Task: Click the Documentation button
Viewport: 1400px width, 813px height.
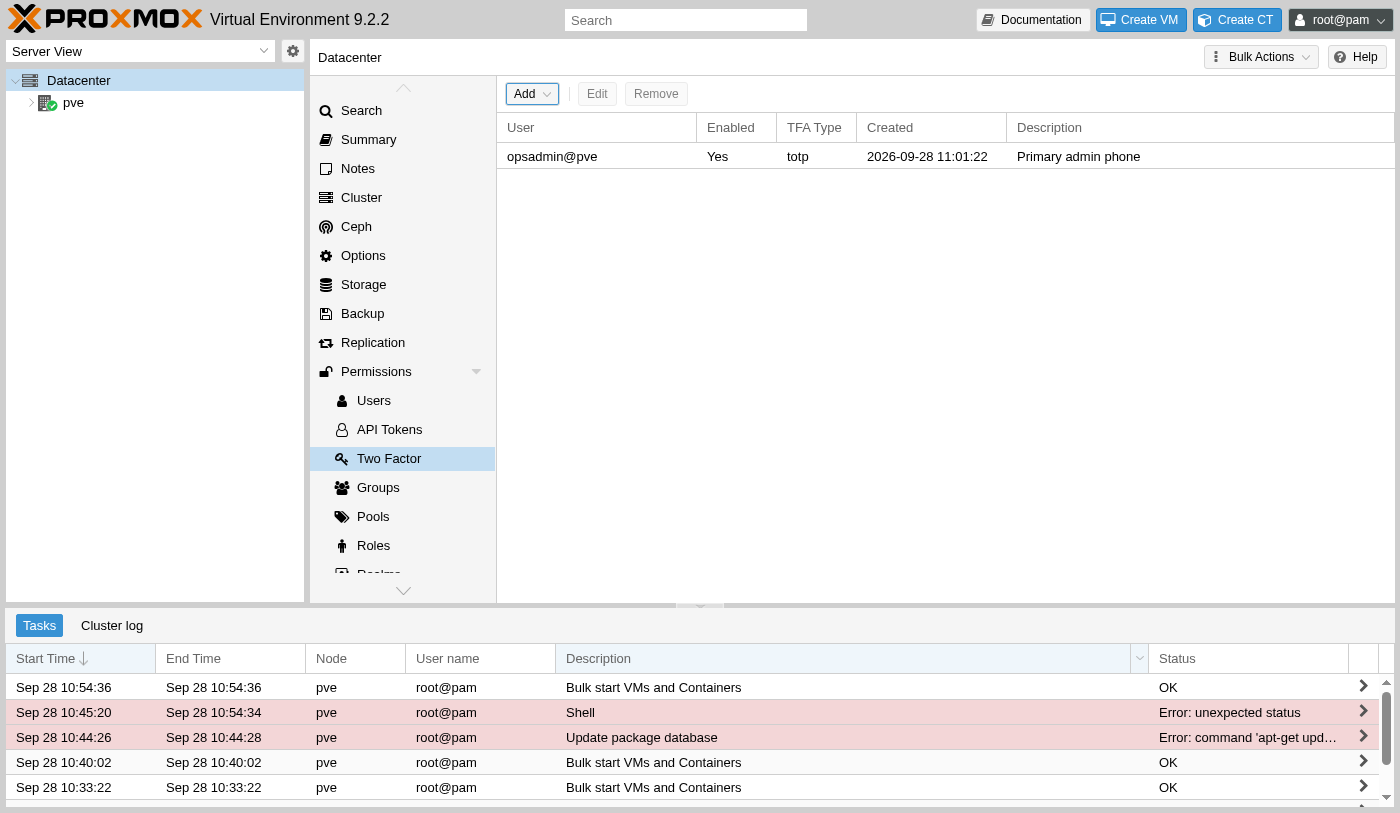Action: pos(1033,20)
